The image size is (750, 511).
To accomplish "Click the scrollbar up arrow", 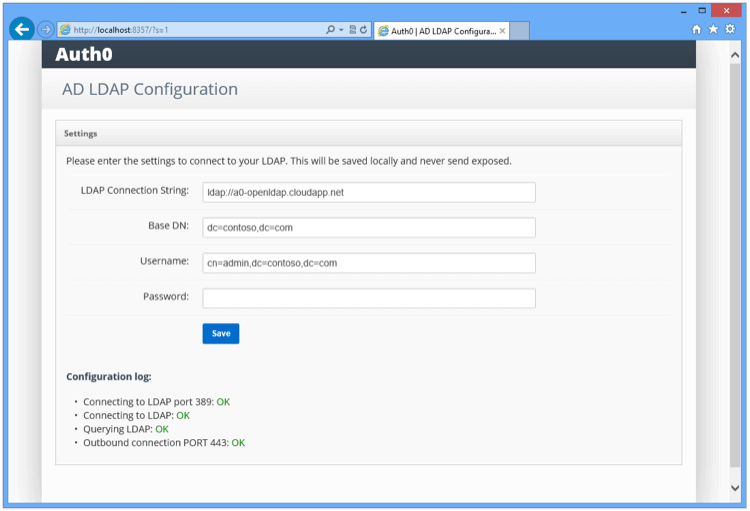I will 735,55.
